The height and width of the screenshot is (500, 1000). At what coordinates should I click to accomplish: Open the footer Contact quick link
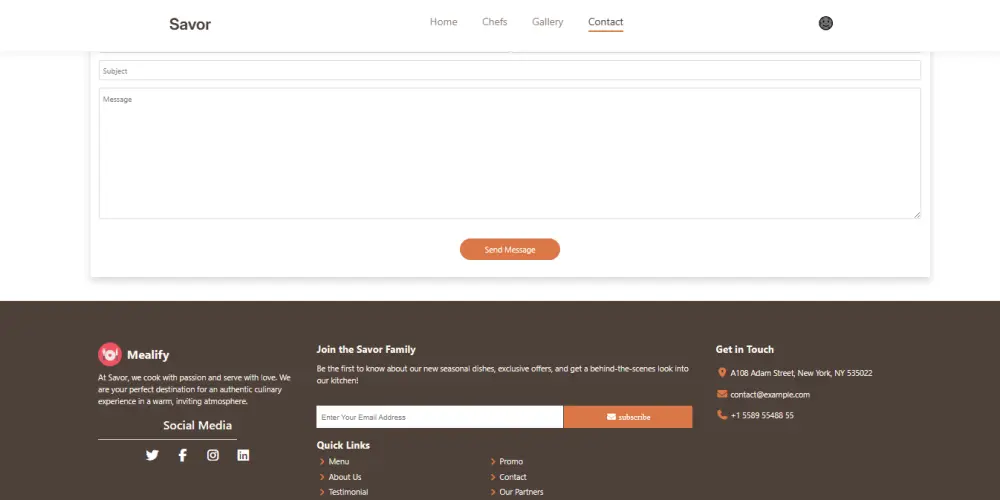[513, 477]
